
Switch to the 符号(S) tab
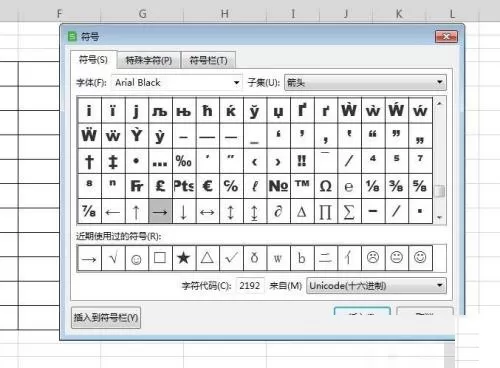[x=94, y=60]
